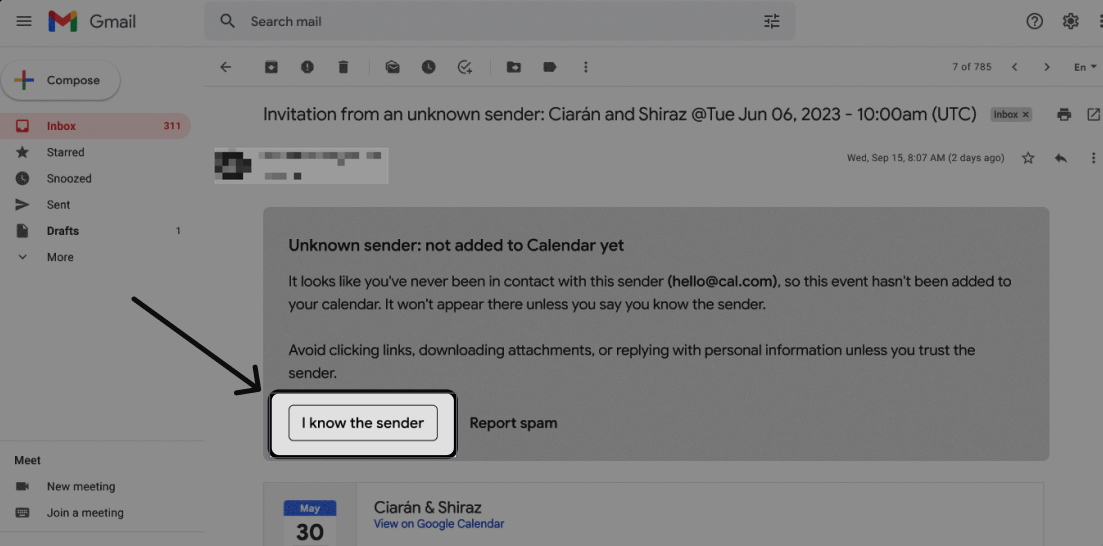Click the Ciarán & Shiraz event title
This screenshot has width=1103, height=546.
click(428, 507)
